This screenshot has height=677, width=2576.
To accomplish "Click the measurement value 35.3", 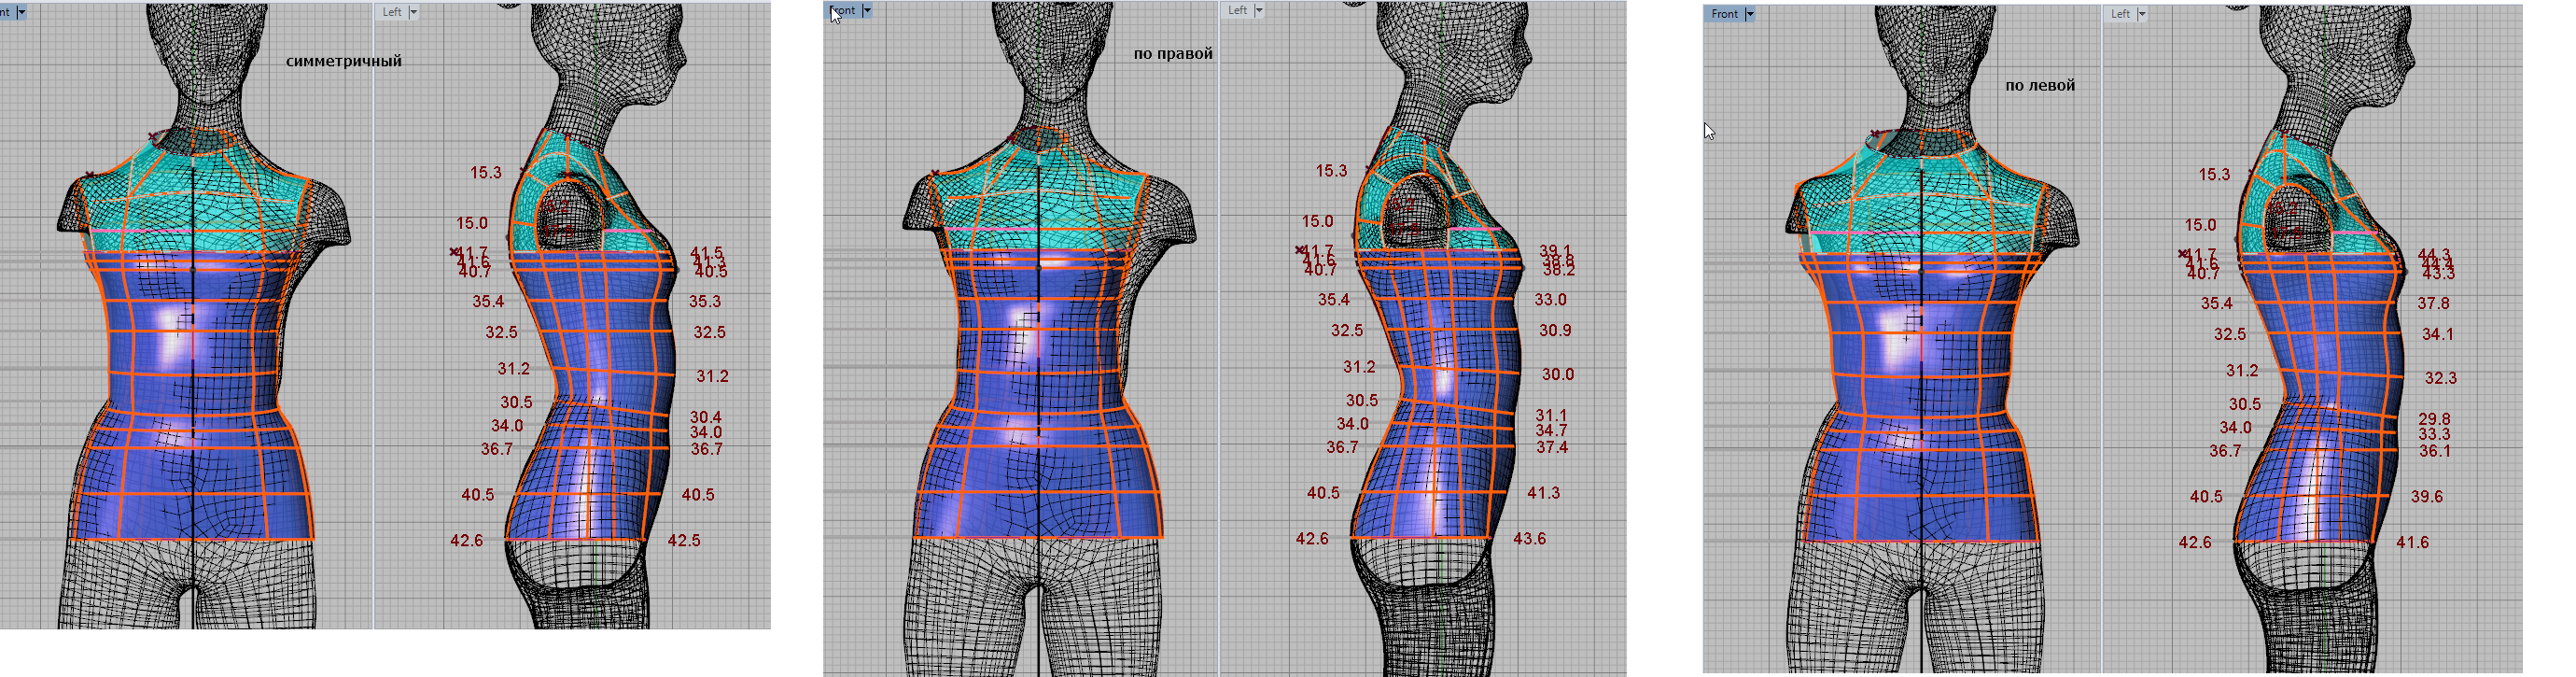I will (x=704, y=301).
